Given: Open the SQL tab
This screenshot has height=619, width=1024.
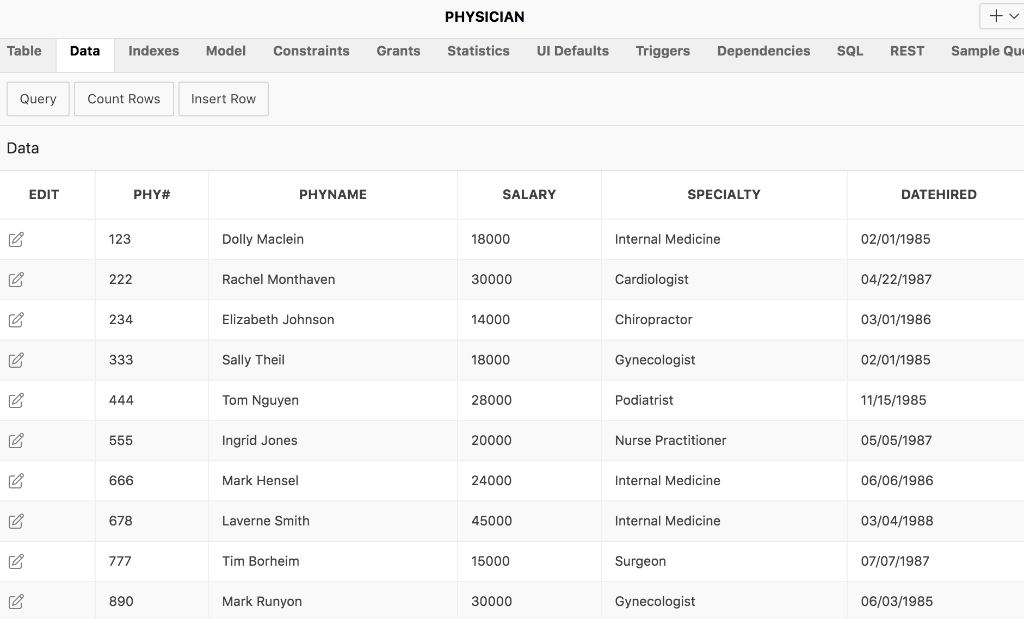Looking at the screenshot, I should pos(849,51).
